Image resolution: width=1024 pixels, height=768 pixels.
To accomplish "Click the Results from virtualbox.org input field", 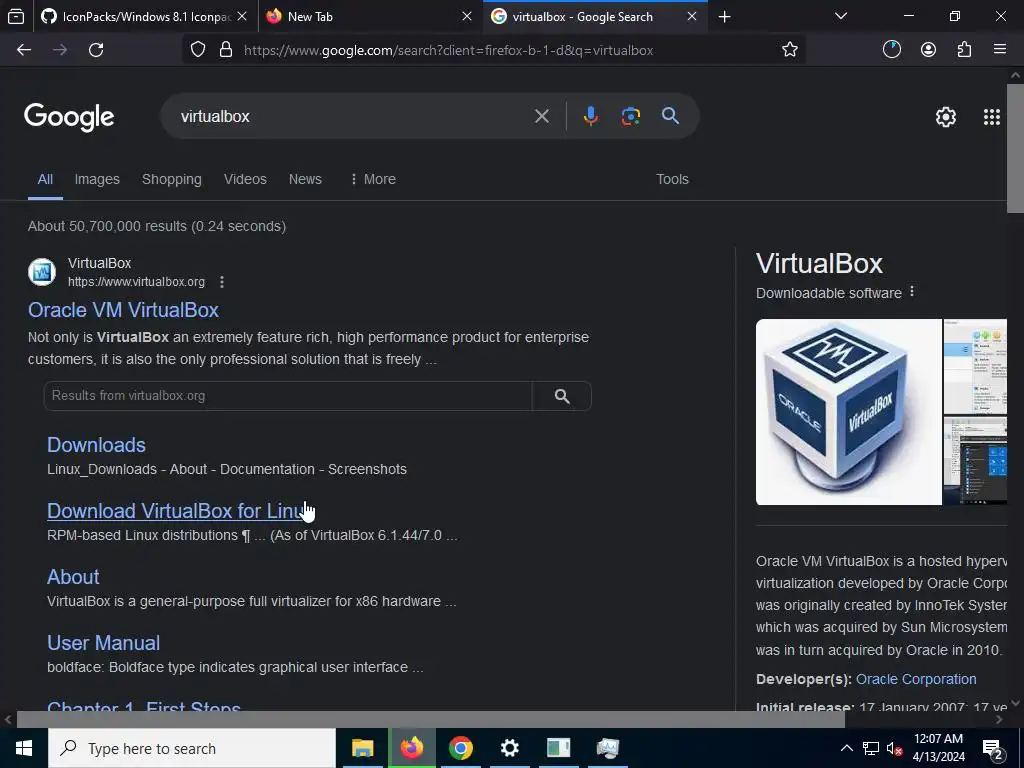I will click(x=288, y=396).
